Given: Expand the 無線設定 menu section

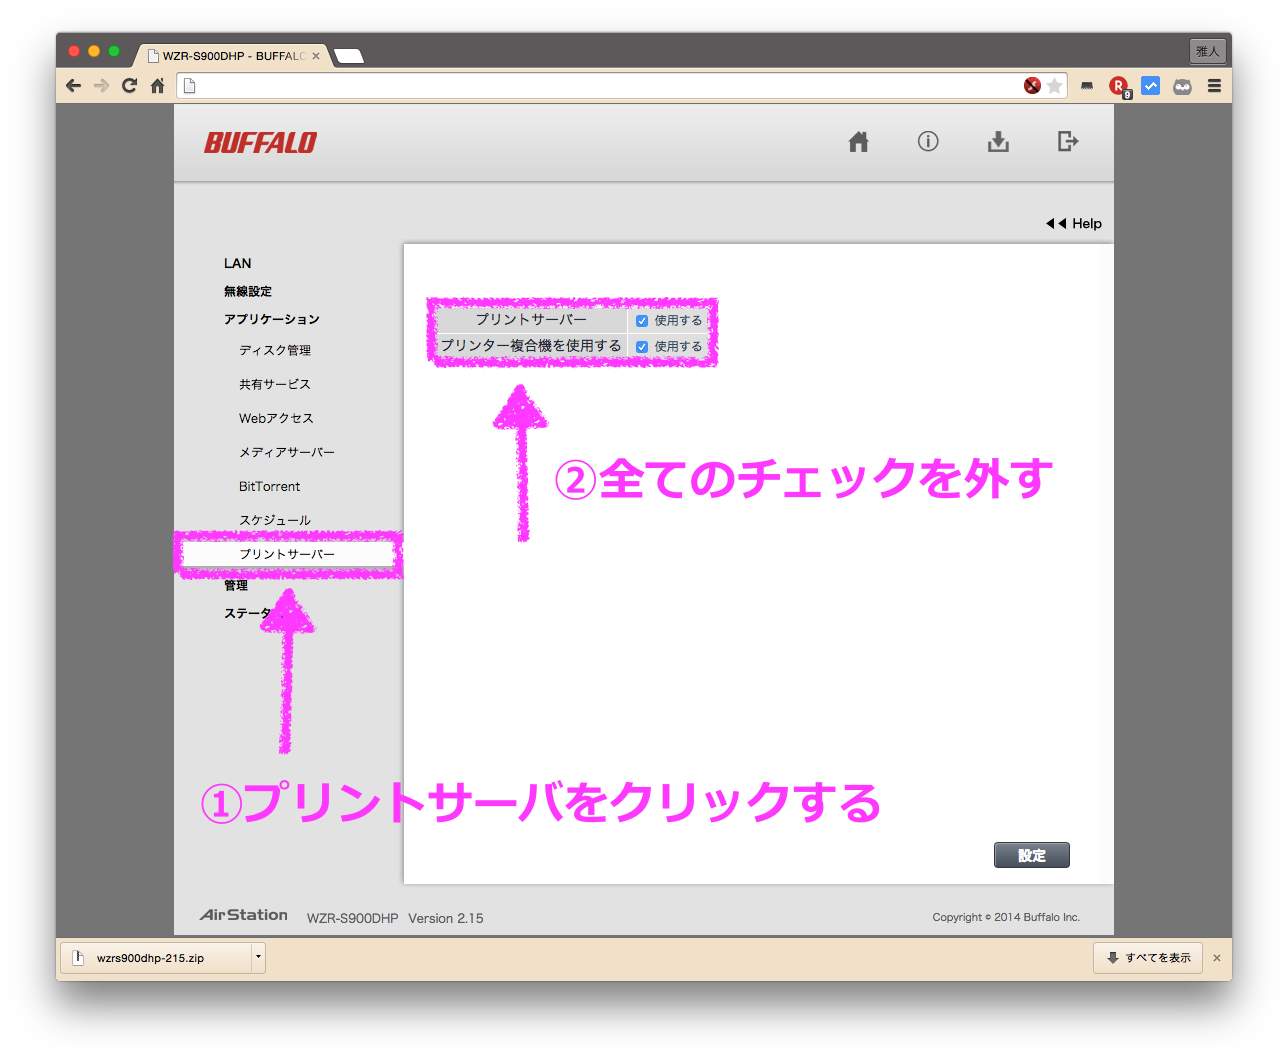Looking at the screenshot, I should pos(247,291).
